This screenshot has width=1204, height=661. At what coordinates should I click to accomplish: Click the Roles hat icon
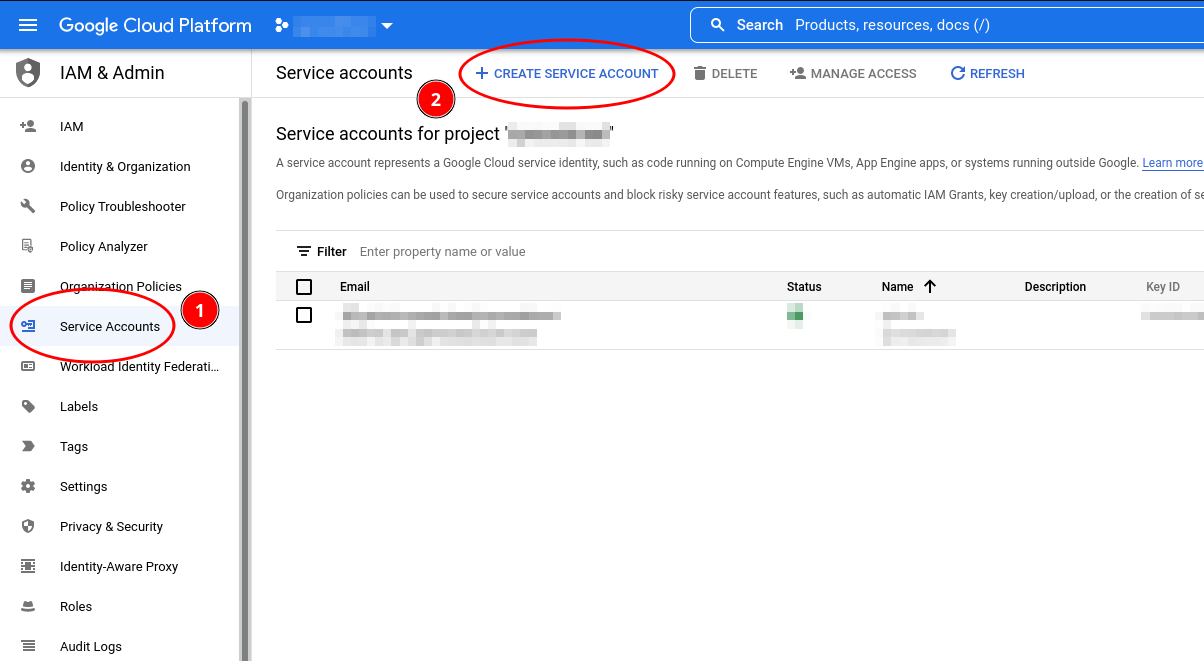click(28, 606)
